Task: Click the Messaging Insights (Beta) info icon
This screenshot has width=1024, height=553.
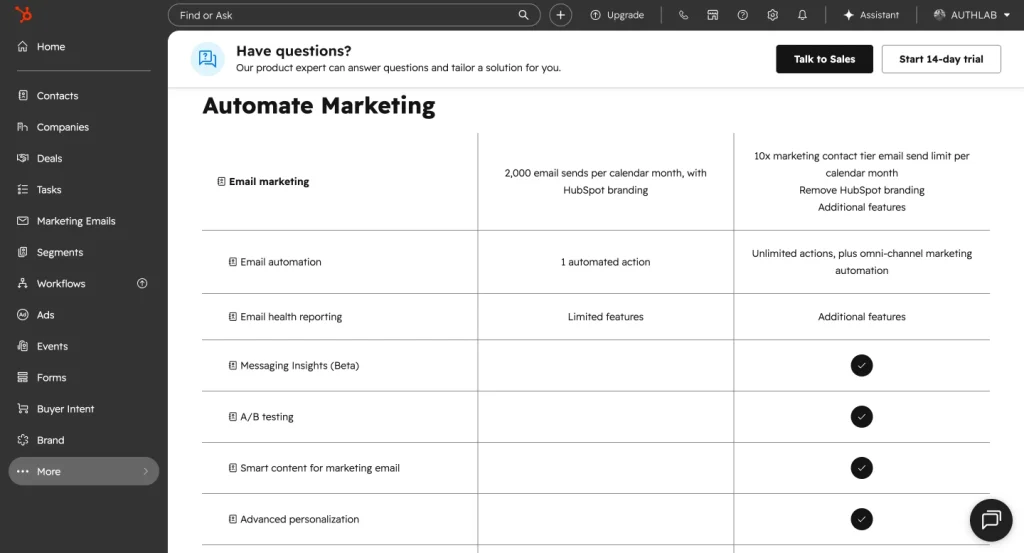Action: (232, 366)
